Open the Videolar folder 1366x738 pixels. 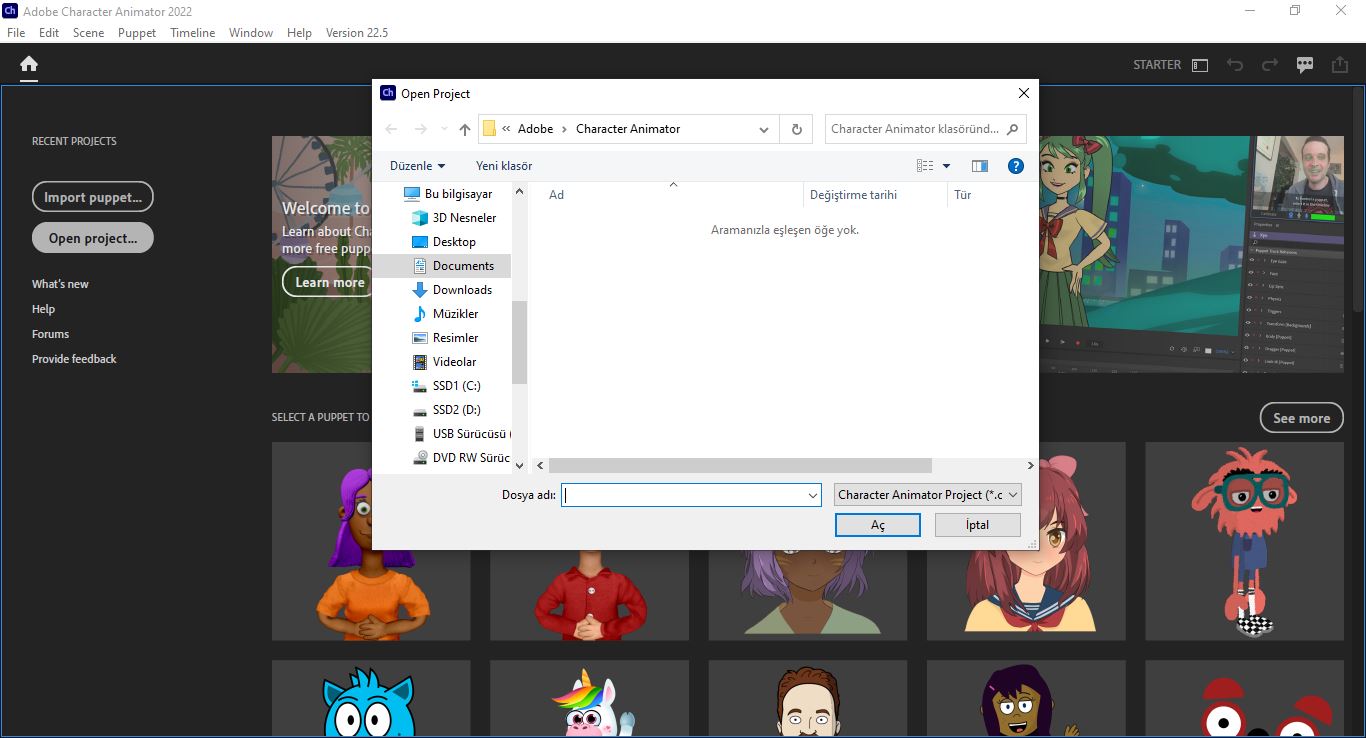[x=445, y=362]
